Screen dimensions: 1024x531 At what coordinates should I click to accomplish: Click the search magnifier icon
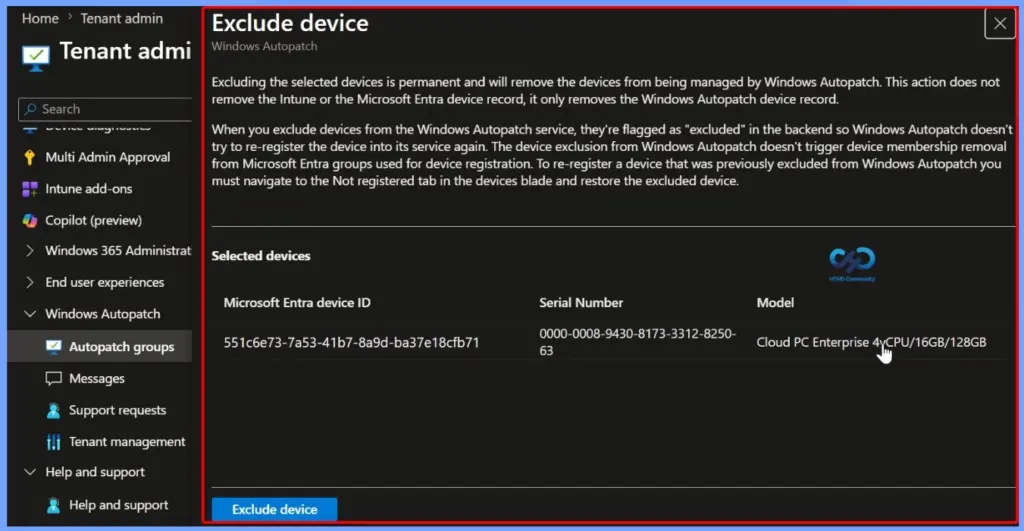coord(30,109)
